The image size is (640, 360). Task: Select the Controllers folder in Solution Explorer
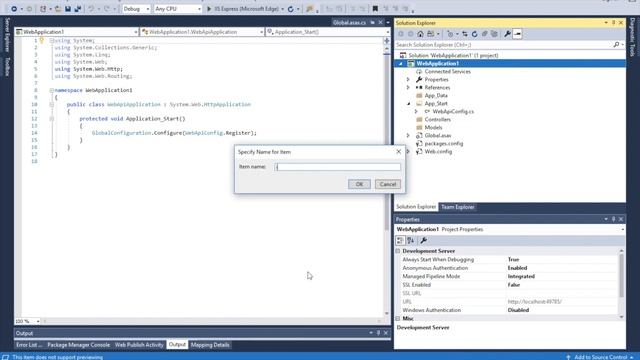click(438, 119)
